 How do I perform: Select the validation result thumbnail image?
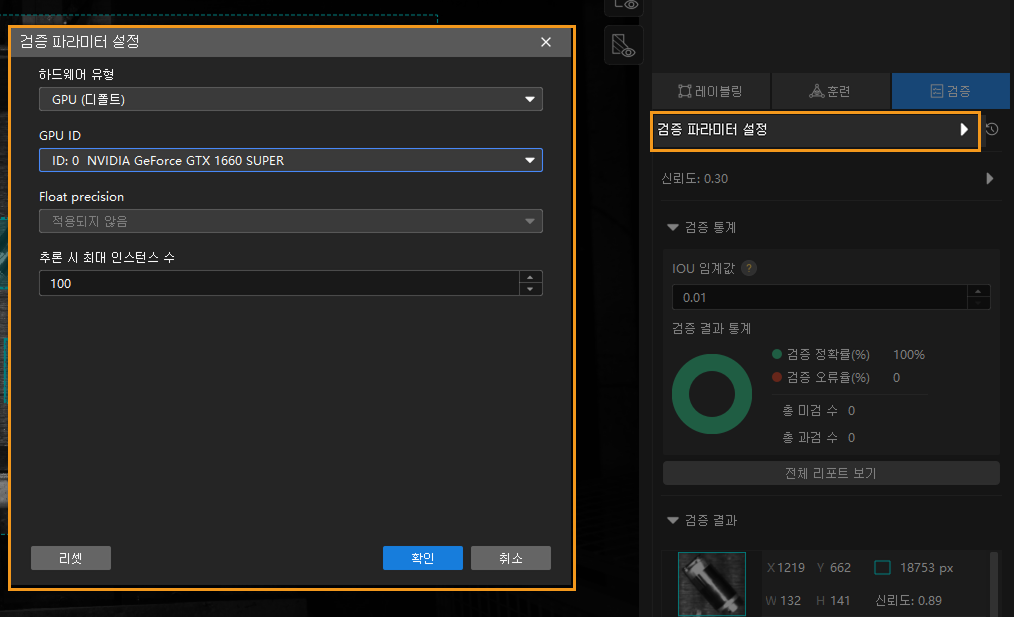711,584
